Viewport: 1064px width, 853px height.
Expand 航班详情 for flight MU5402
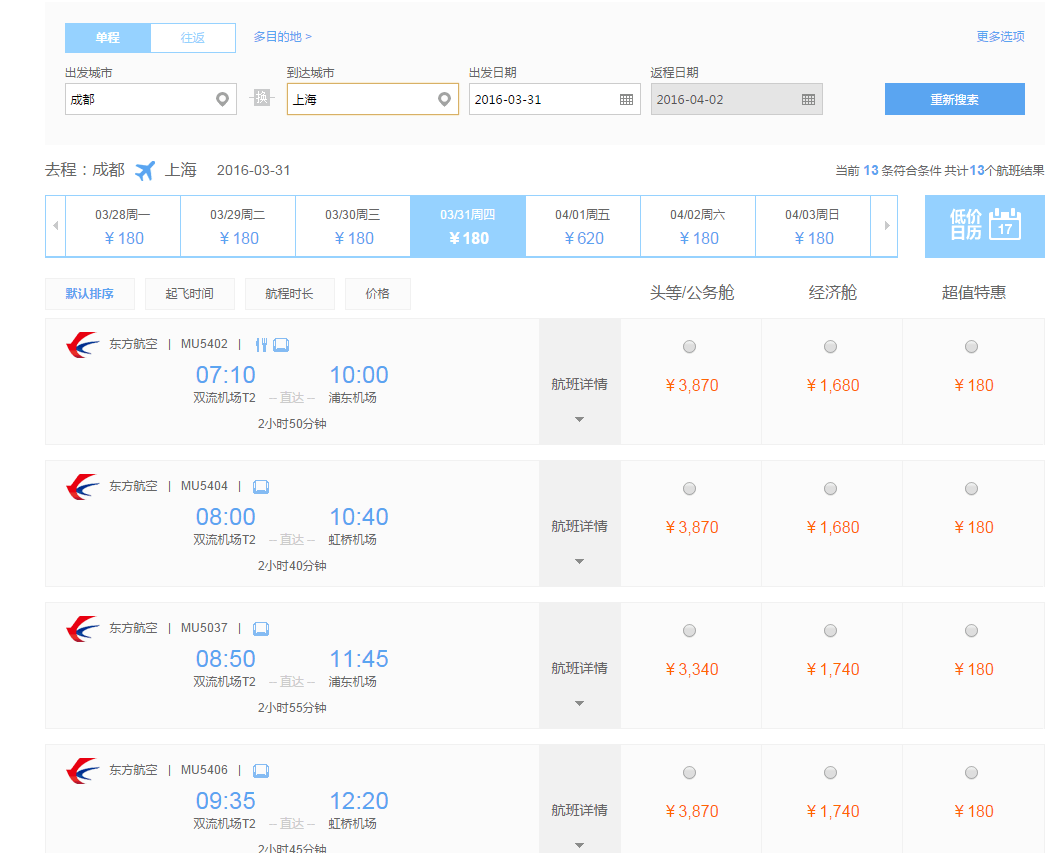(580, 382)
